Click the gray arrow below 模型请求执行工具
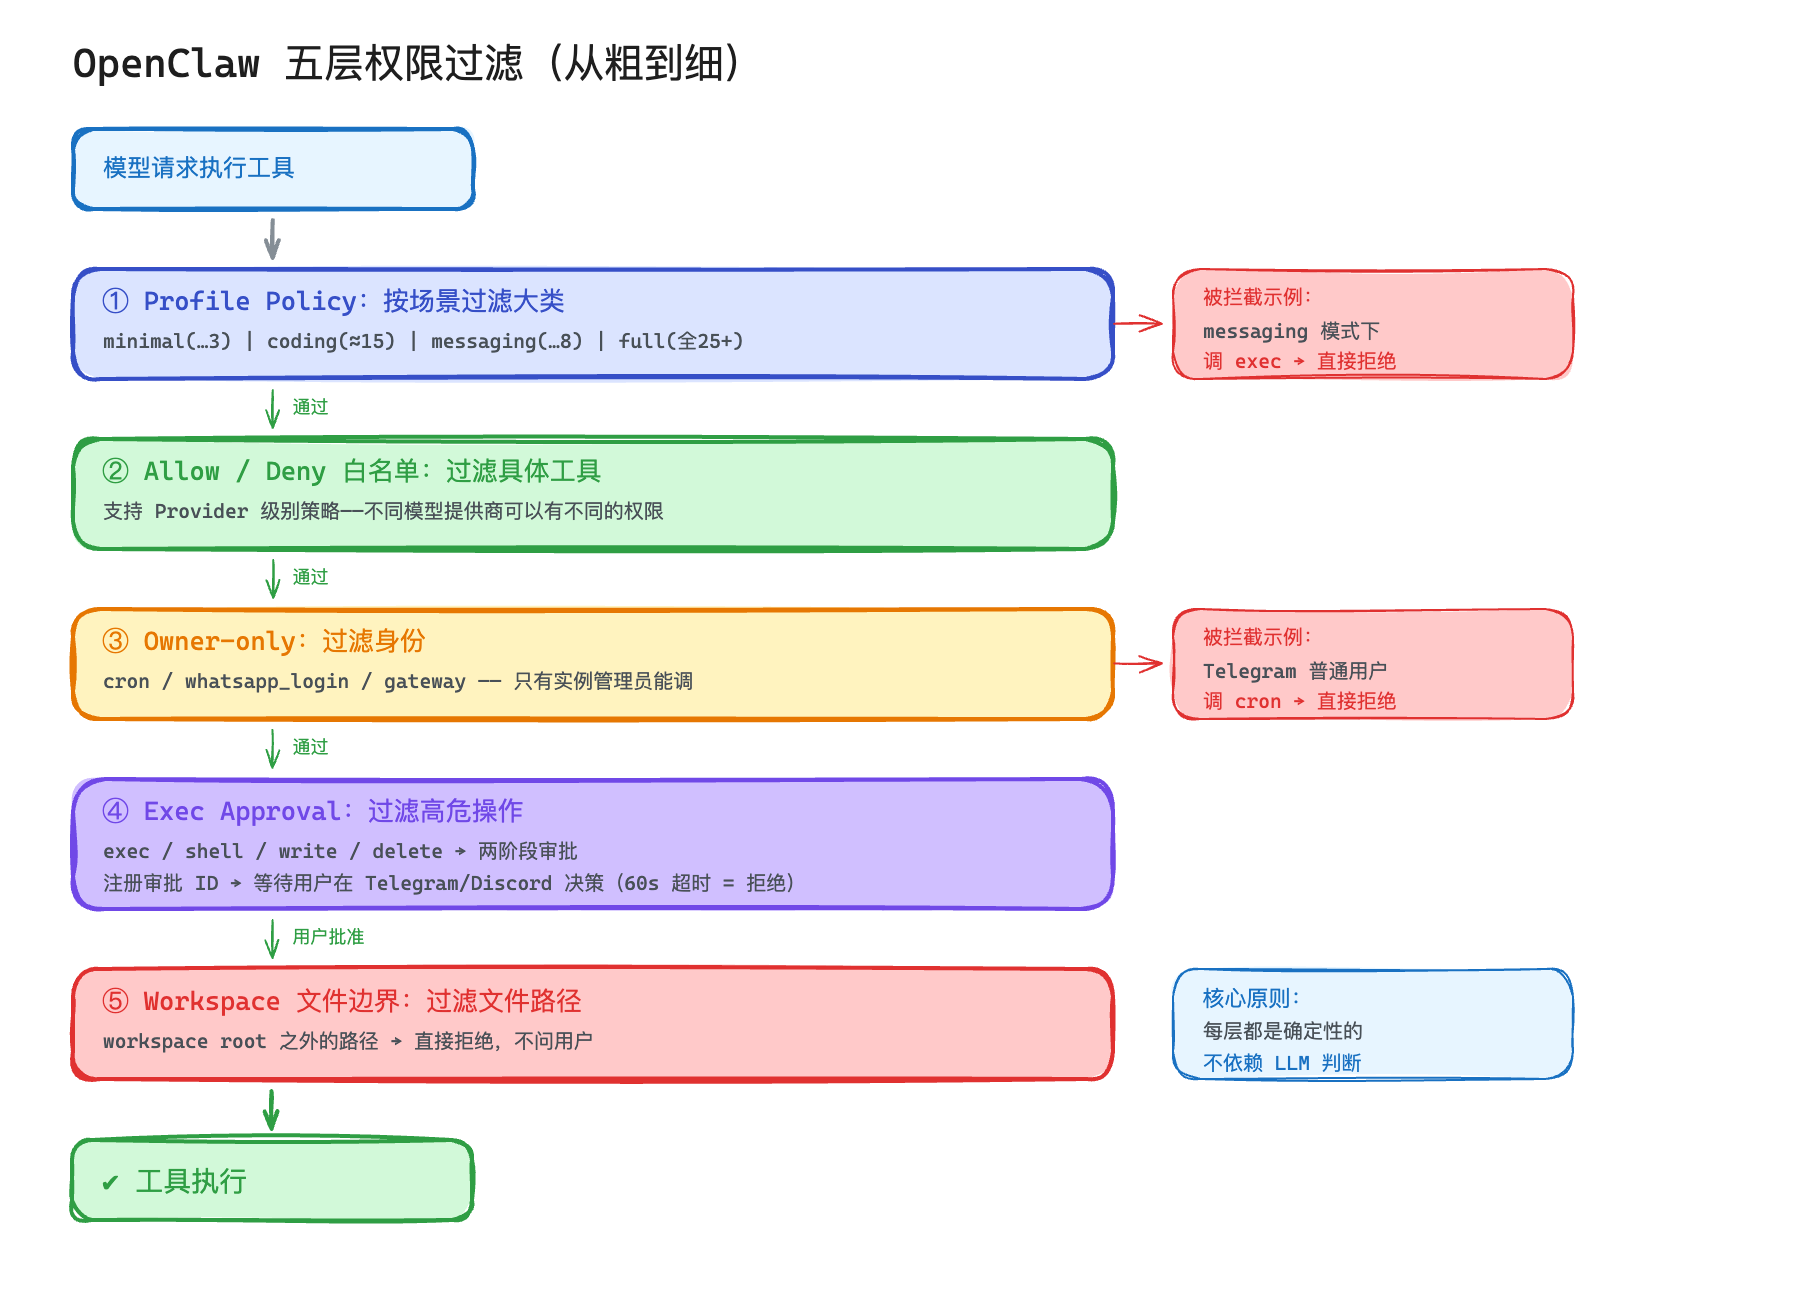The height and width of the screenshot is (1306, 1806). click(x=271, y=237)
